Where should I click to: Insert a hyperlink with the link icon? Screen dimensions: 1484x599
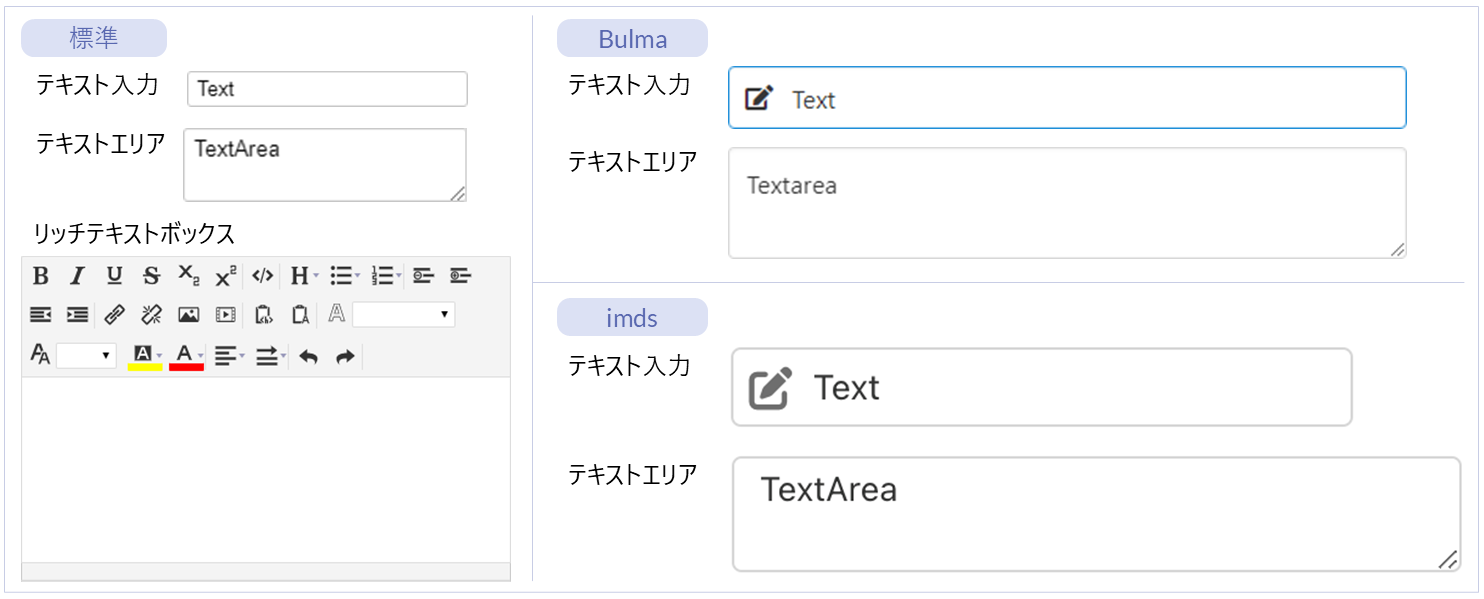[x=114, y=315]
